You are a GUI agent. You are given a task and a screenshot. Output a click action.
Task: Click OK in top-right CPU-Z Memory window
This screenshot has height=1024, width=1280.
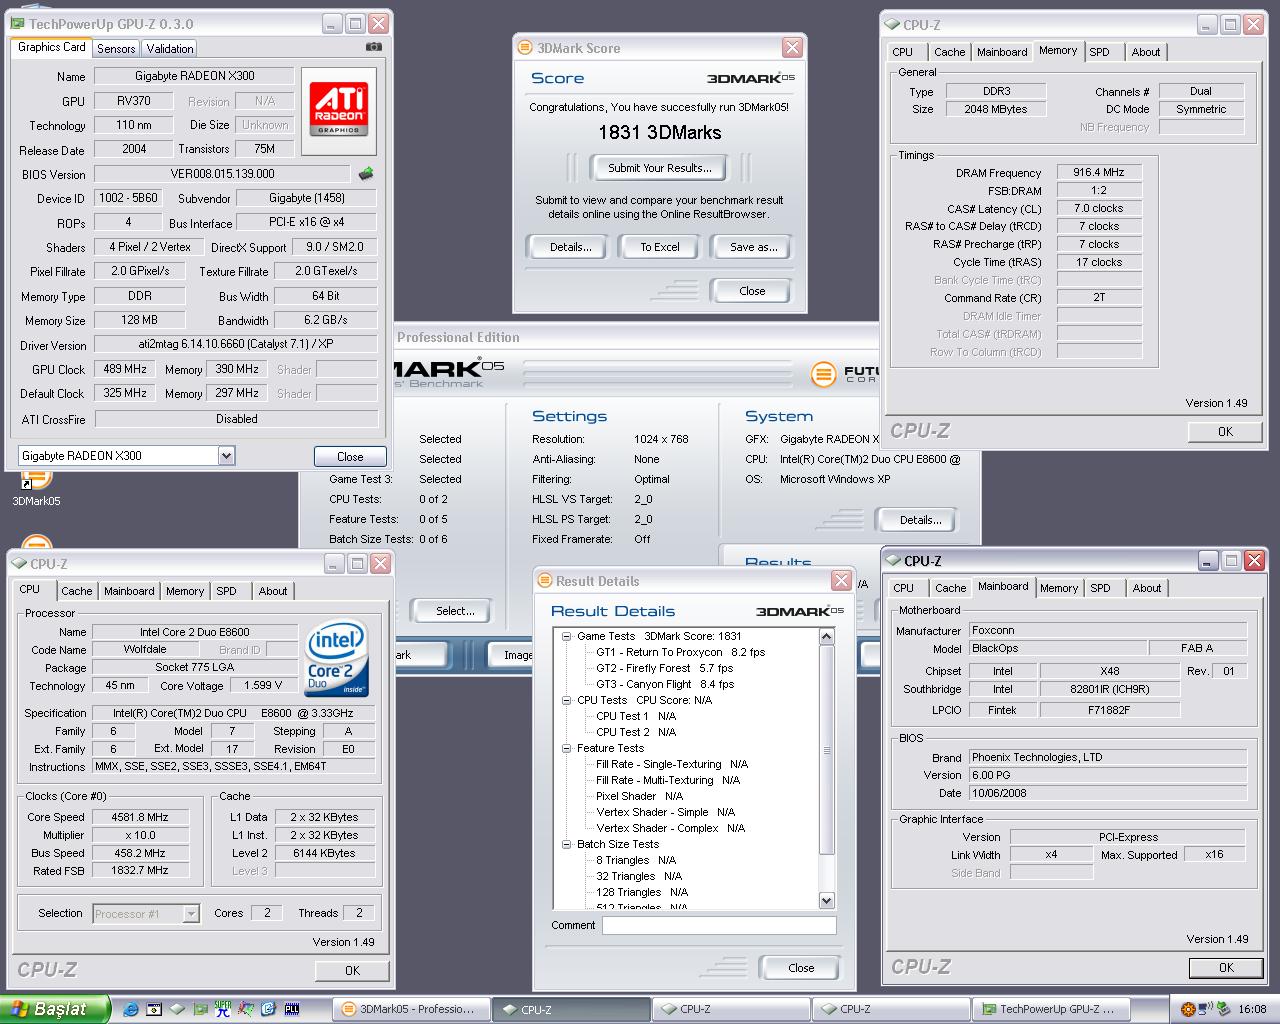coord(1225,432)
